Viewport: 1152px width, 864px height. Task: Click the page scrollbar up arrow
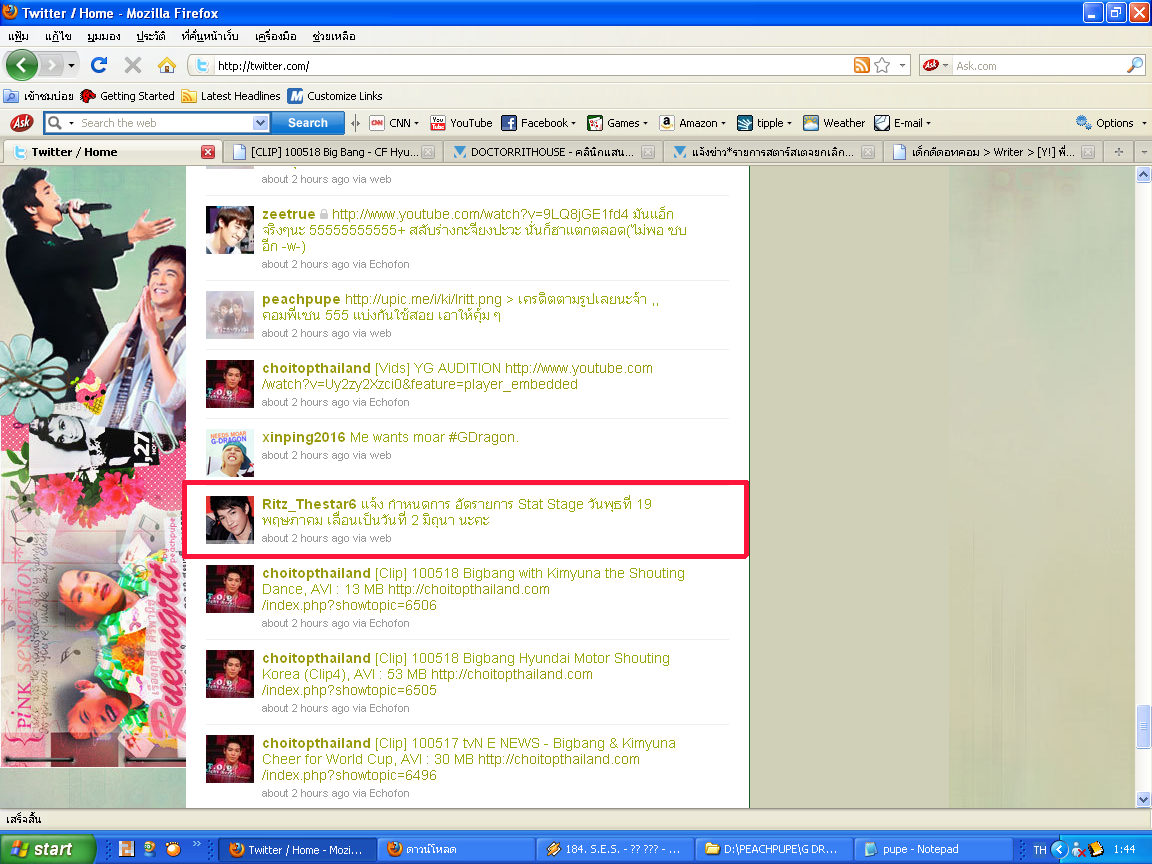coord(1143,174)
